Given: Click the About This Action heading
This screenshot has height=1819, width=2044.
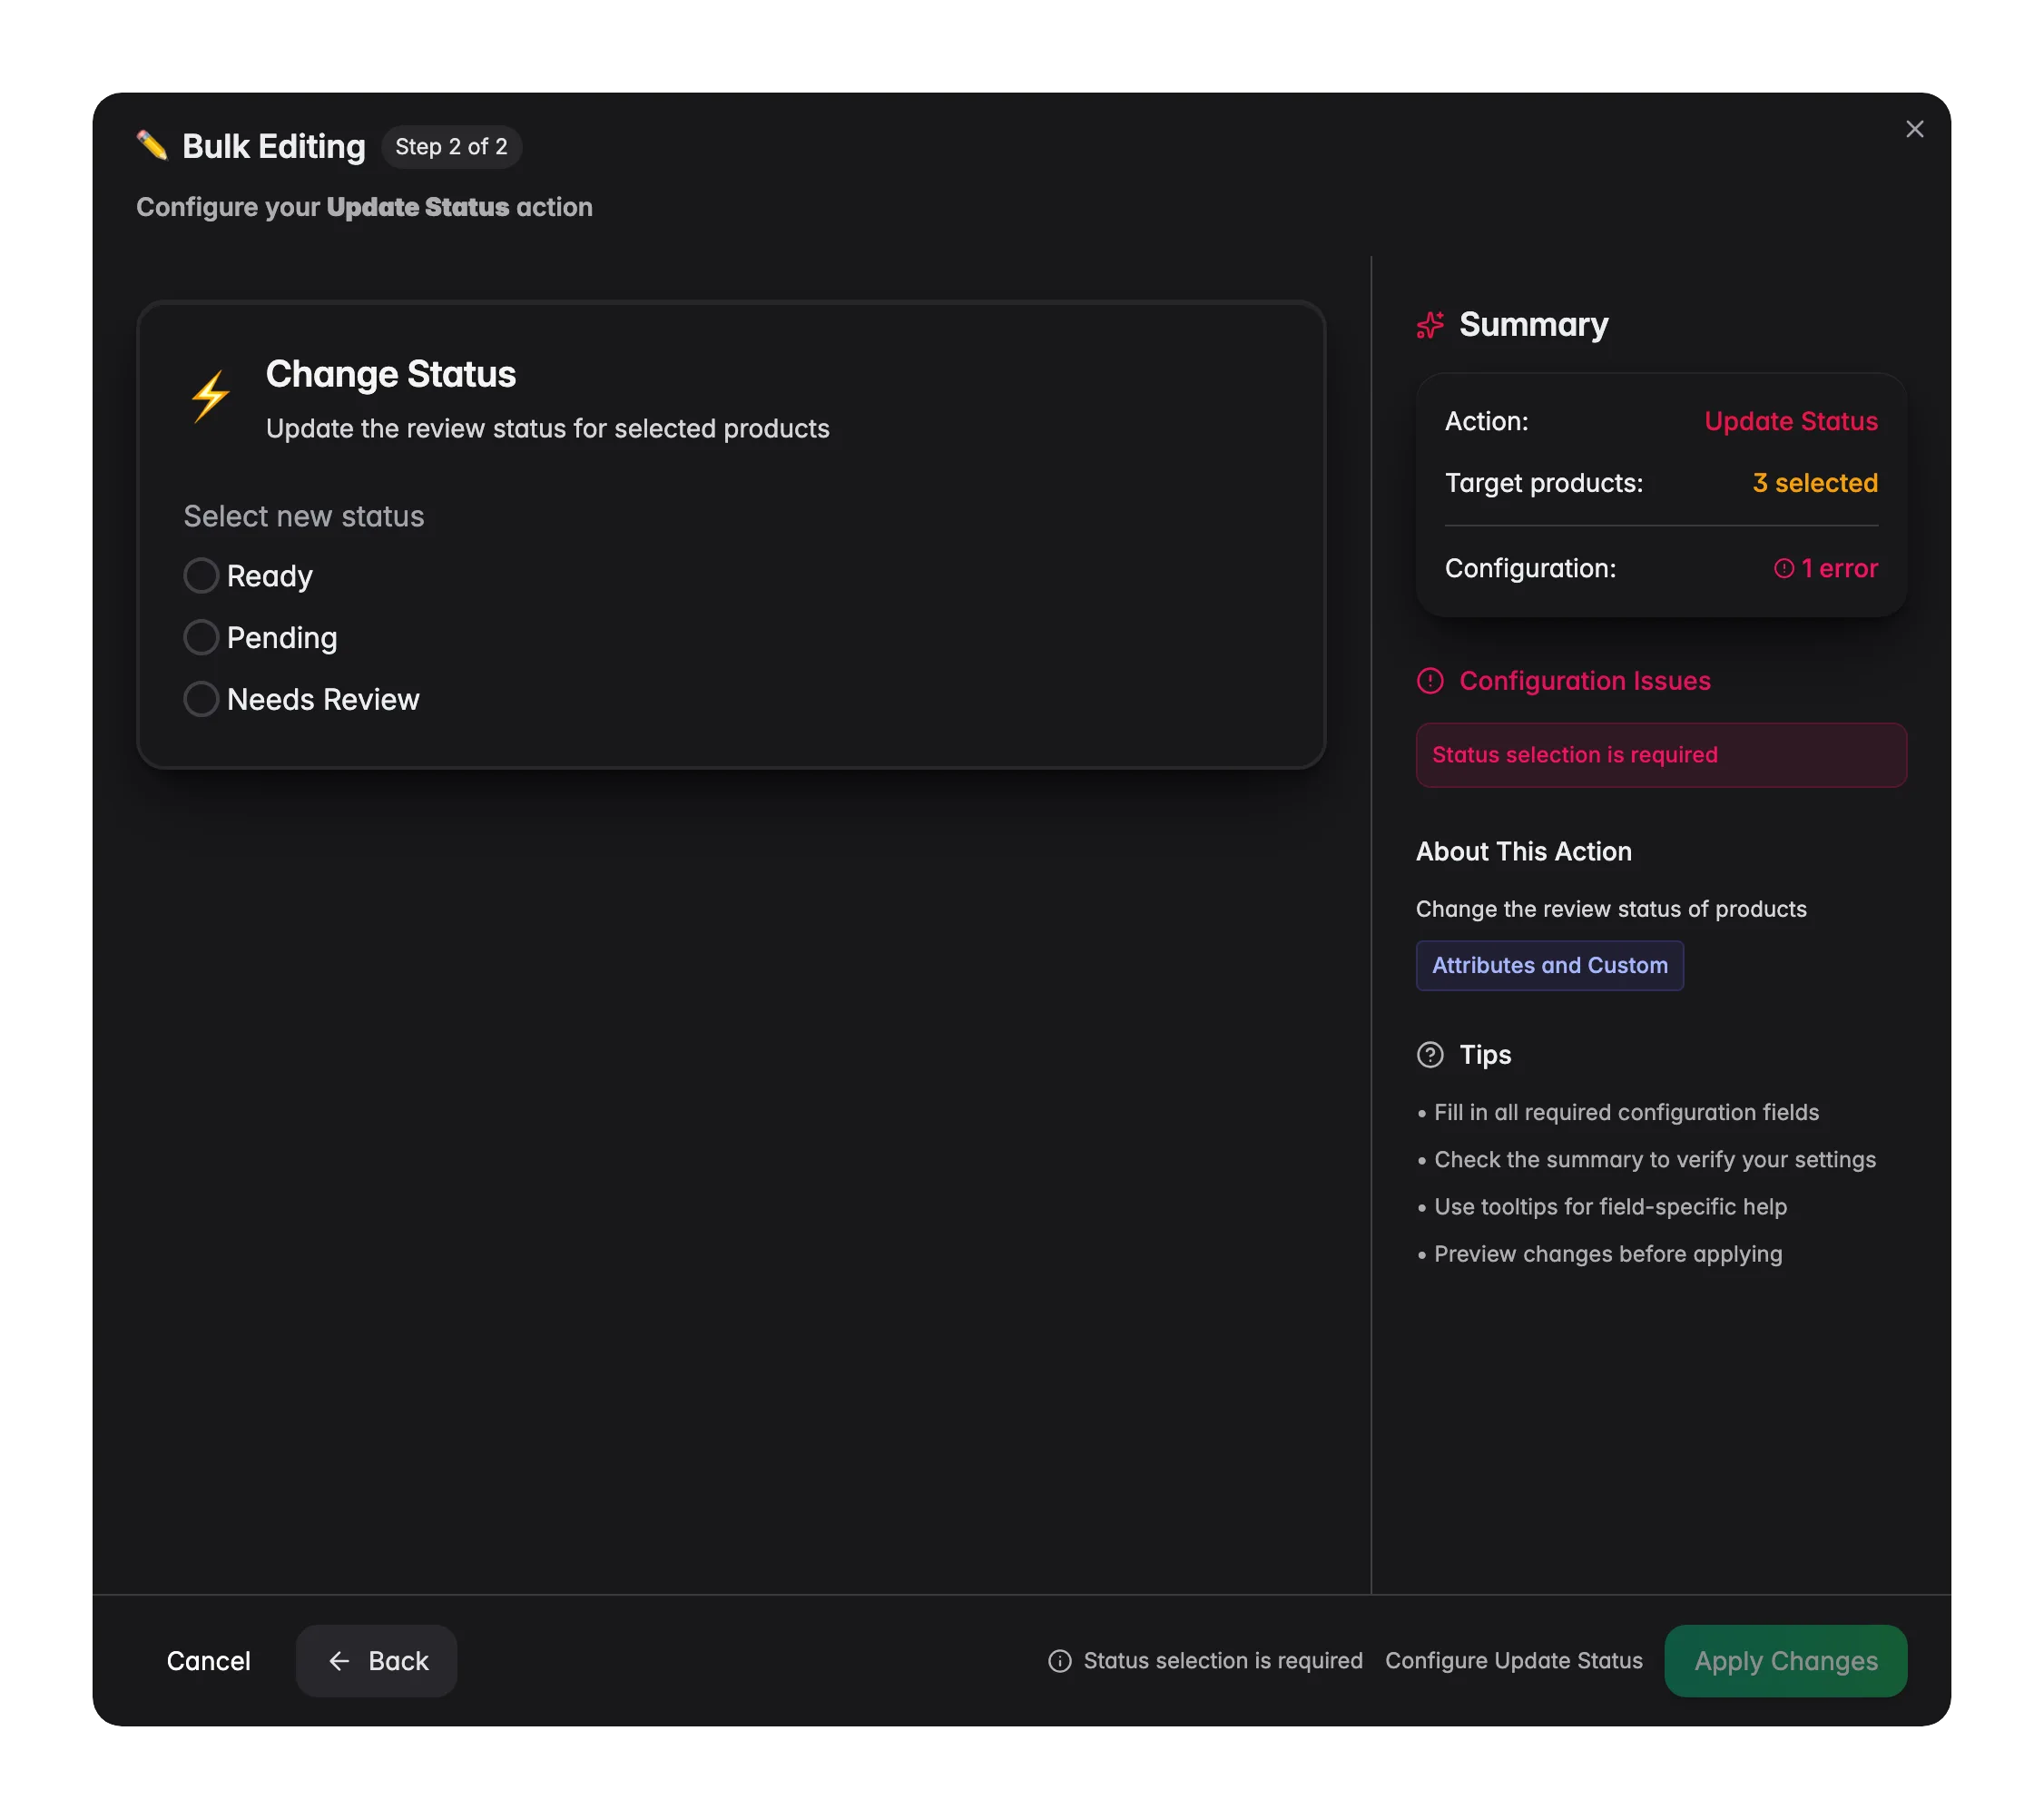Looking at the screenshot, I should click(x=1523, y=852).
